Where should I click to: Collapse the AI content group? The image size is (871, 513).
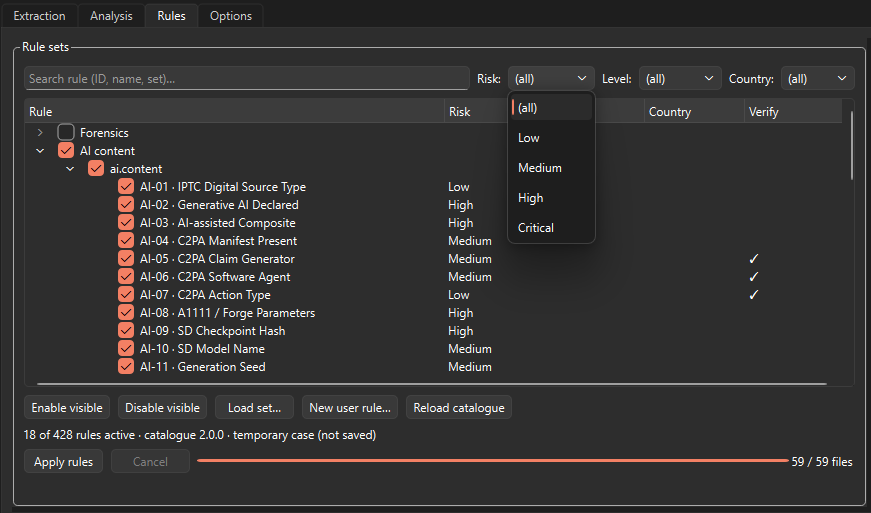point(40,151)
